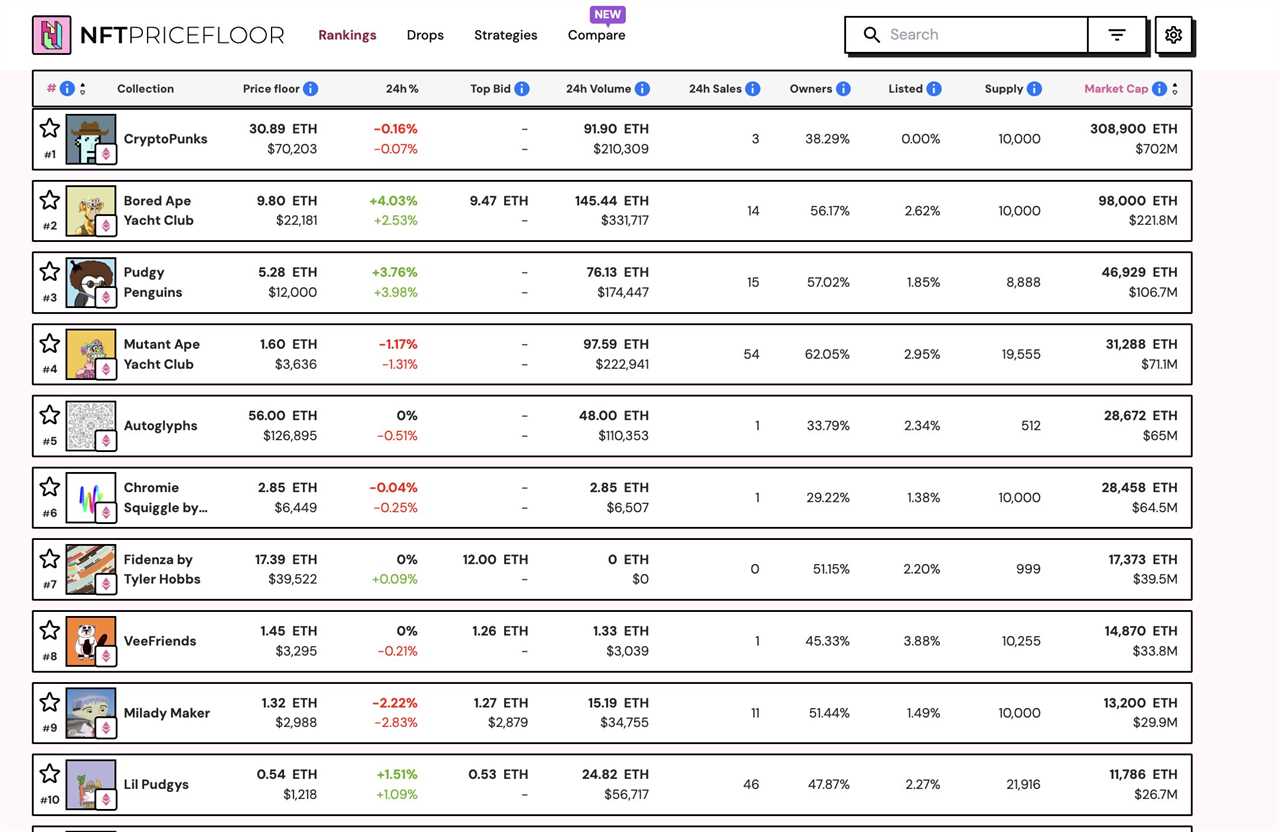The width and height of the screenshot is (1280, 832).
Task: Favorite Pudgy Penguins with the star toggle
Action: click(x=49, y=270)
